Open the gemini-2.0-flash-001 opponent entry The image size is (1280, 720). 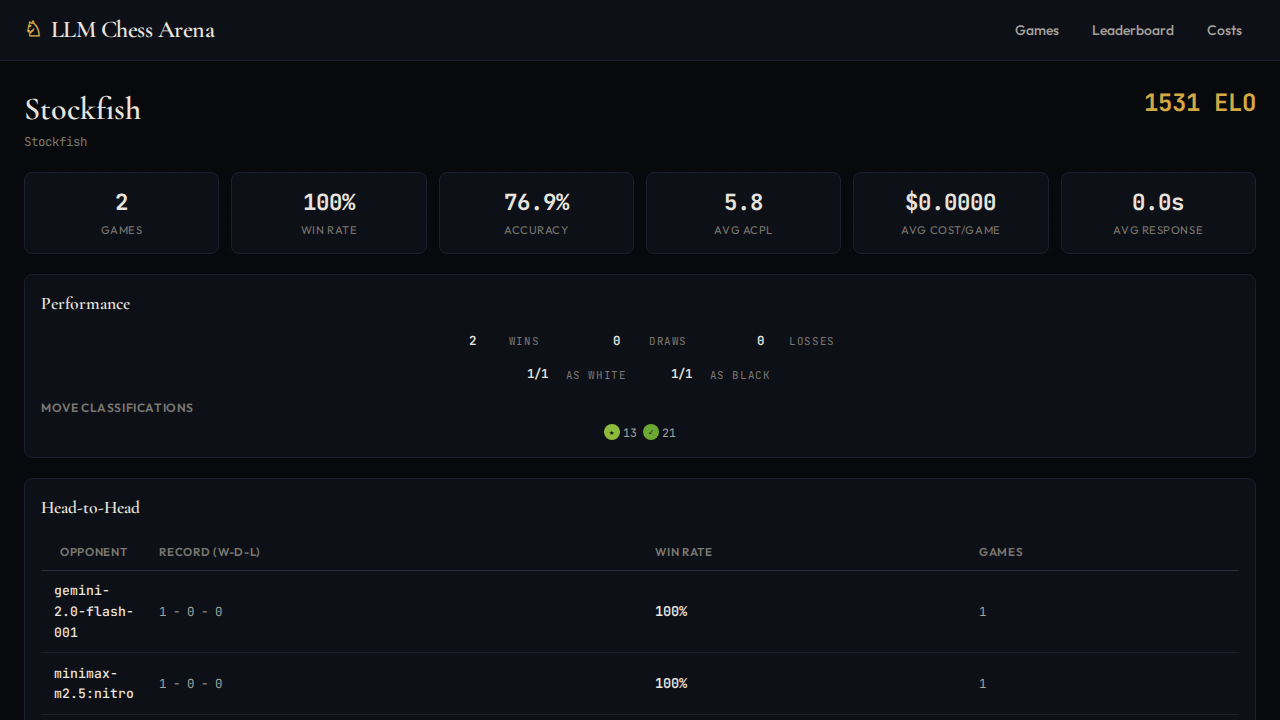pos(94,611)
